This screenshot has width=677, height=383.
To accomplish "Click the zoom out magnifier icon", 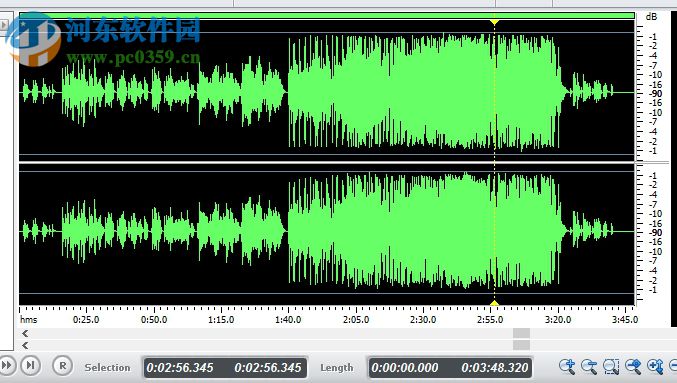I will pos(588,367).
